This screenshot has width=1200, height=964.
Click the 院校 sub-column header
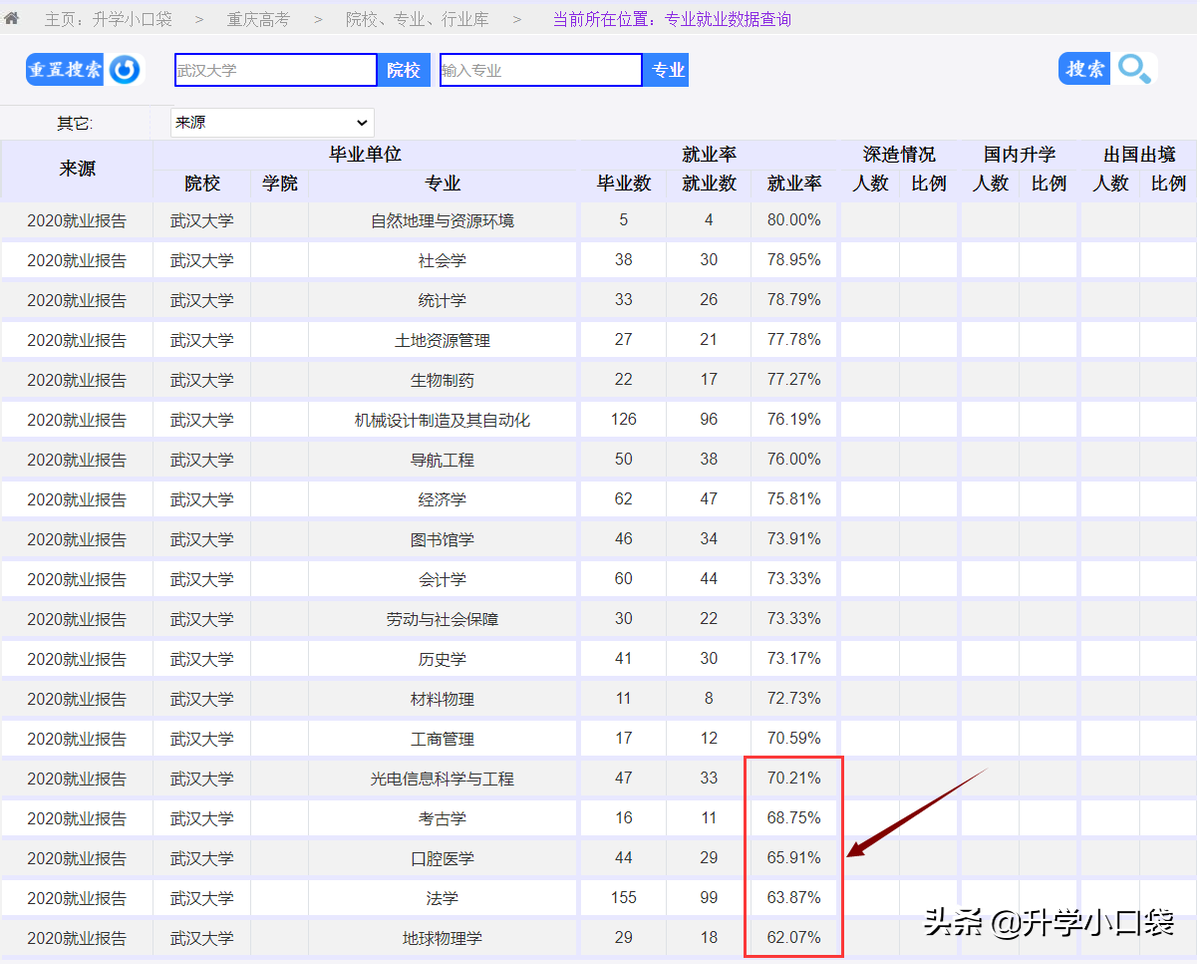pos(202,184)
